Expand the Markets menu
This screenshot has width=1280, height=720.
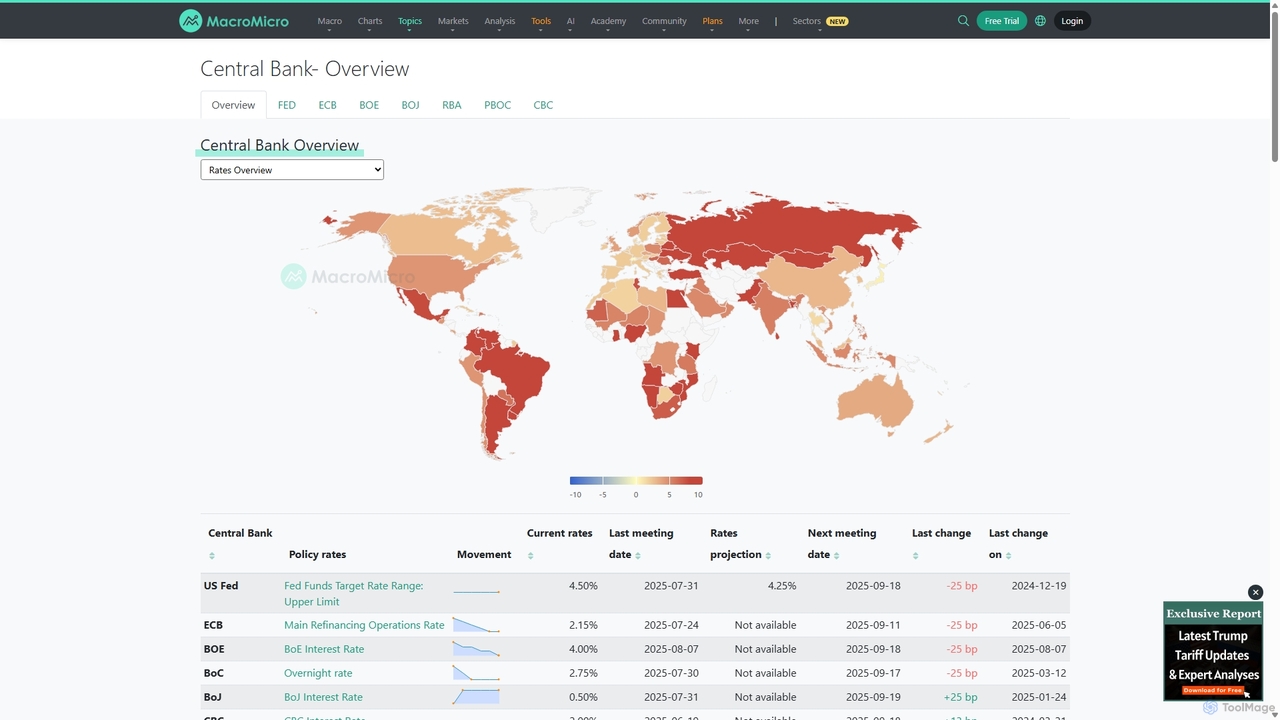453,21
